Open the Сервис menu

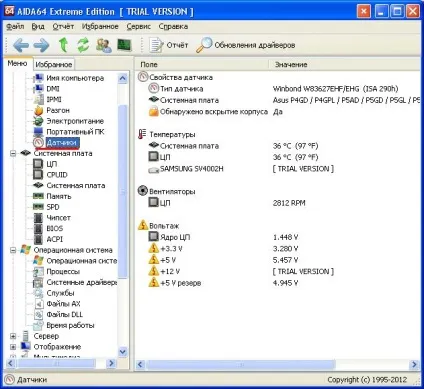click(x=139, y=26)
